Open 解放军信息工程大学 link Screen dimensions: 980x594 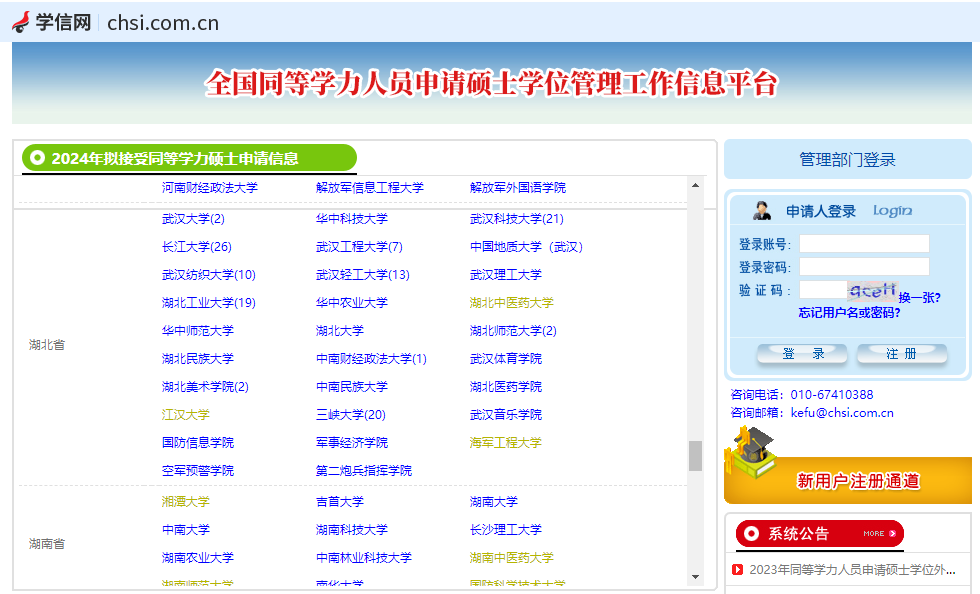point(369,188)
